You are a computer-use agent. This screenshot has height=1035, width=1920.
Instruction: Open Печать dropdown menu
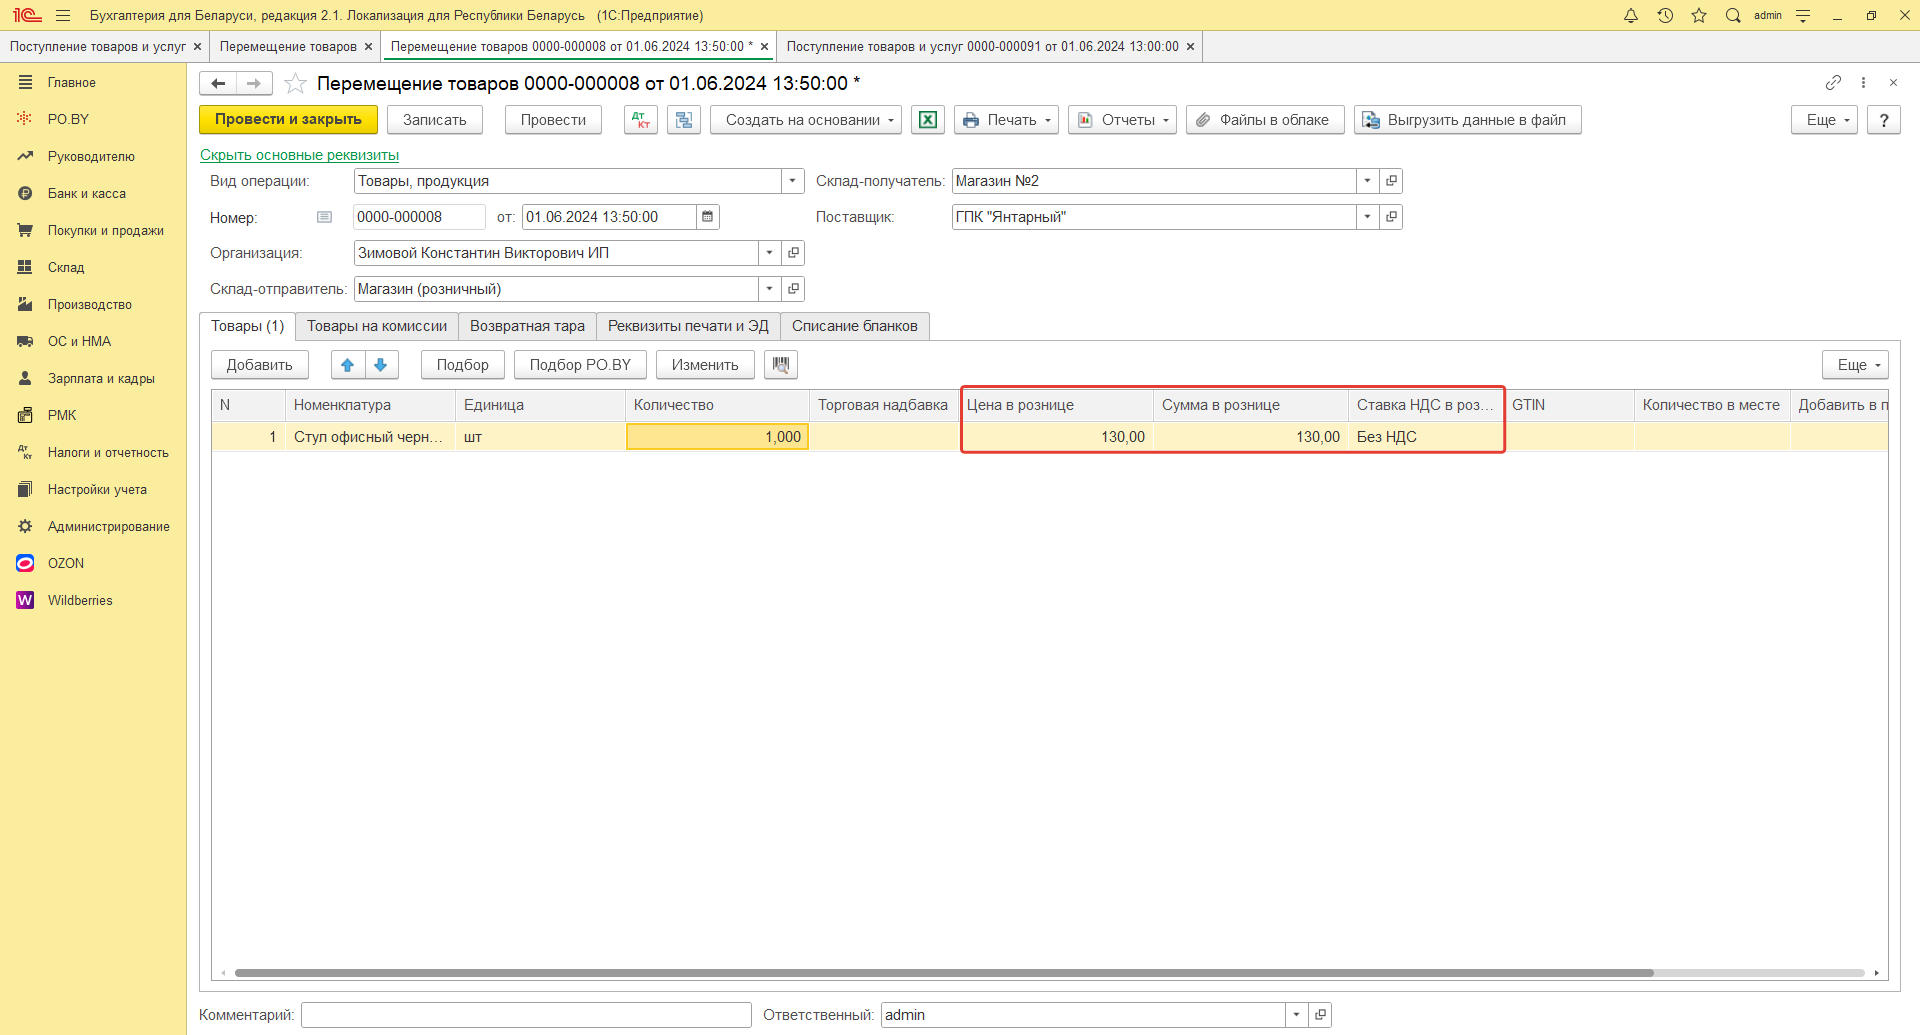(x=1006, y=120)
